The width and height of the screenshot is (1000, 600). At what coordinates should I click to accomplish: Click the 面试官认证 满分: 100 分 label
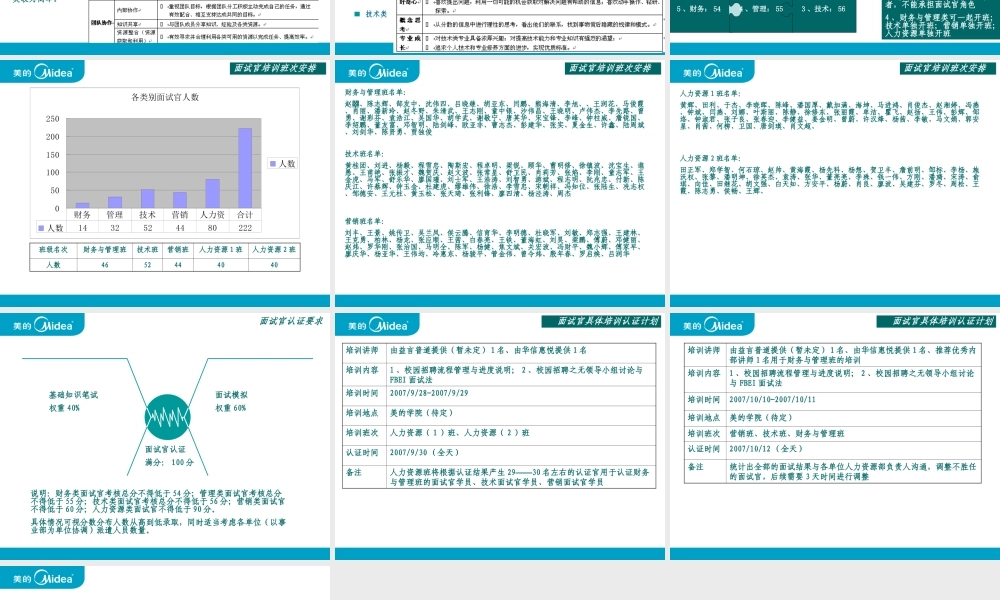(169, 455)
